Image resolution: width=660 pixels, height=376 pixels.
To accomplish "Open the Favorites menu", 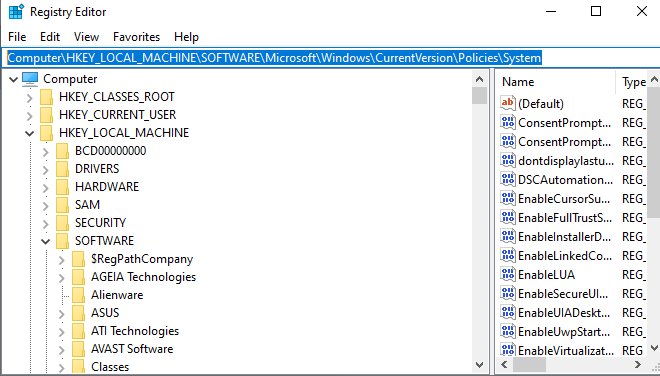I will tap(136, 37).
